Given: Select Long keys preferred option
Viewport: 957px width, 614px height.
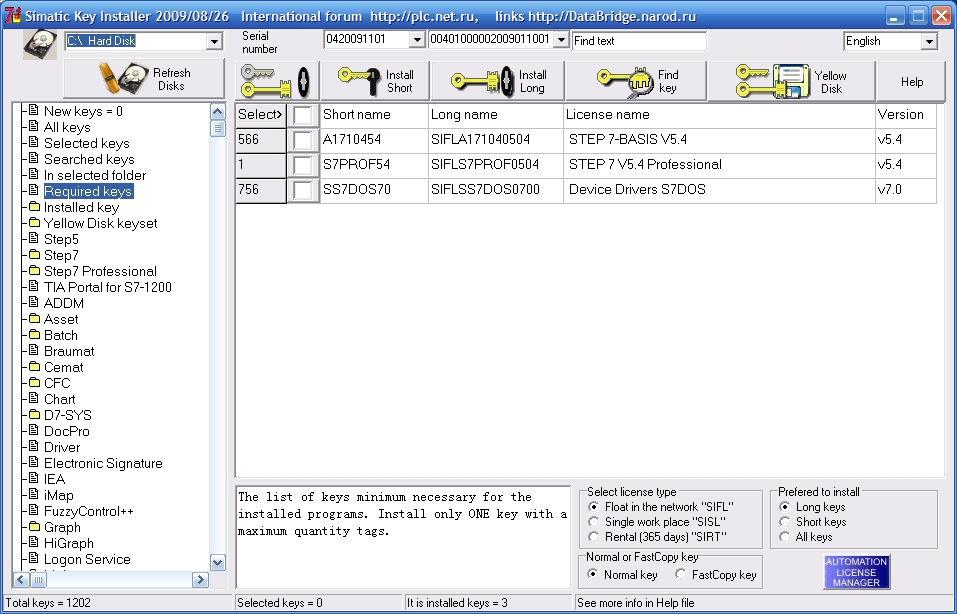Looking at the screenshot, I should 785,507.
